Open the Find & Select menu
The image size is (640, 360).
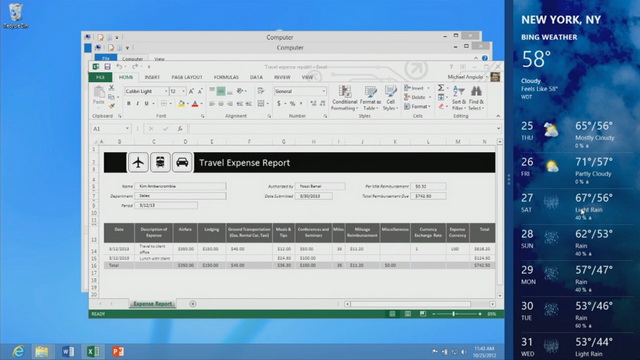point(476,98)
